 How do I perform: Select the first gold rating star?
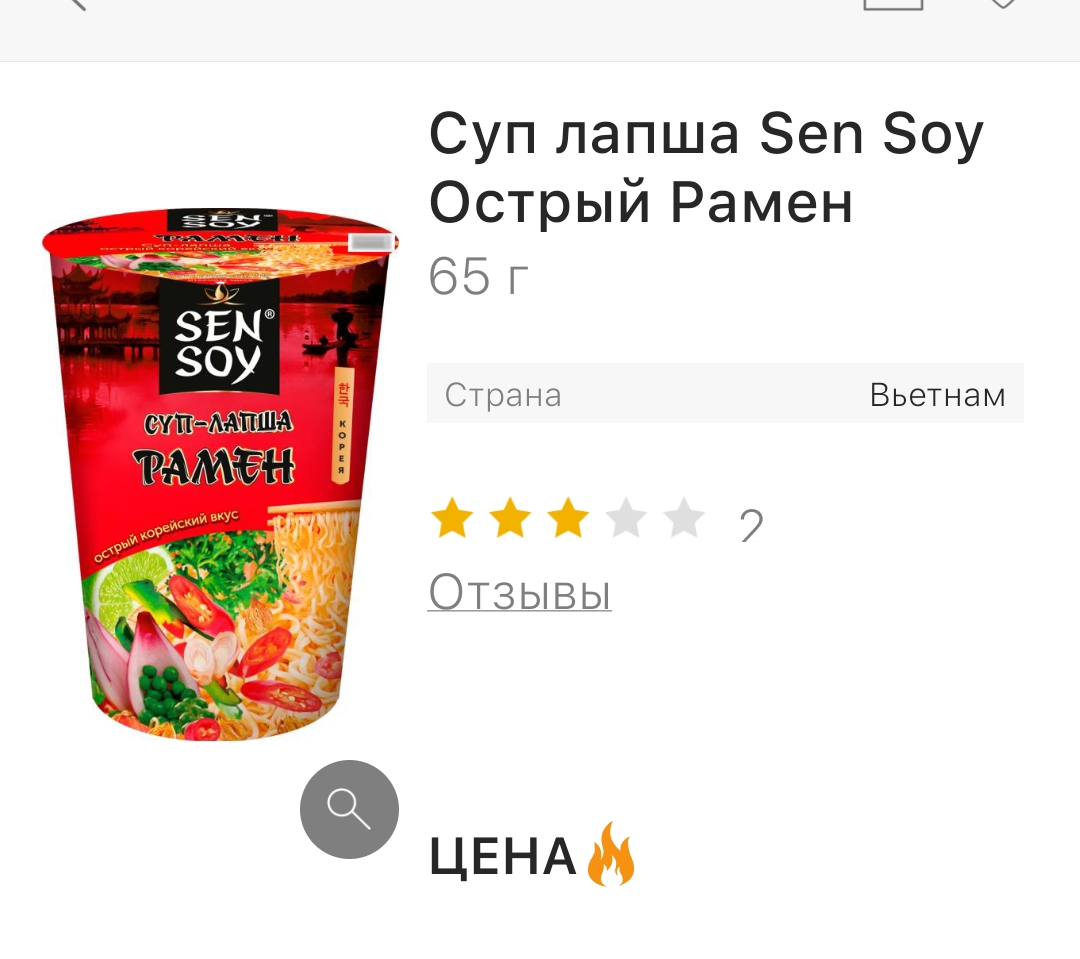[452, 517]
